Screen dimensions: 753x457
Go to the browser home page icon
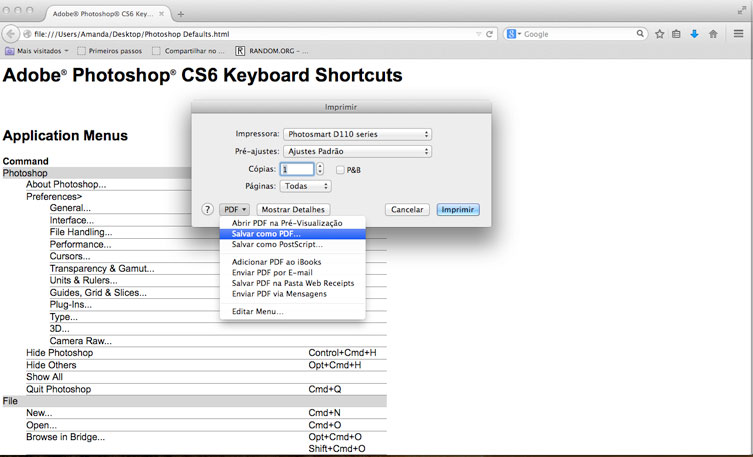pyautogui.click(x=713, y=33)
